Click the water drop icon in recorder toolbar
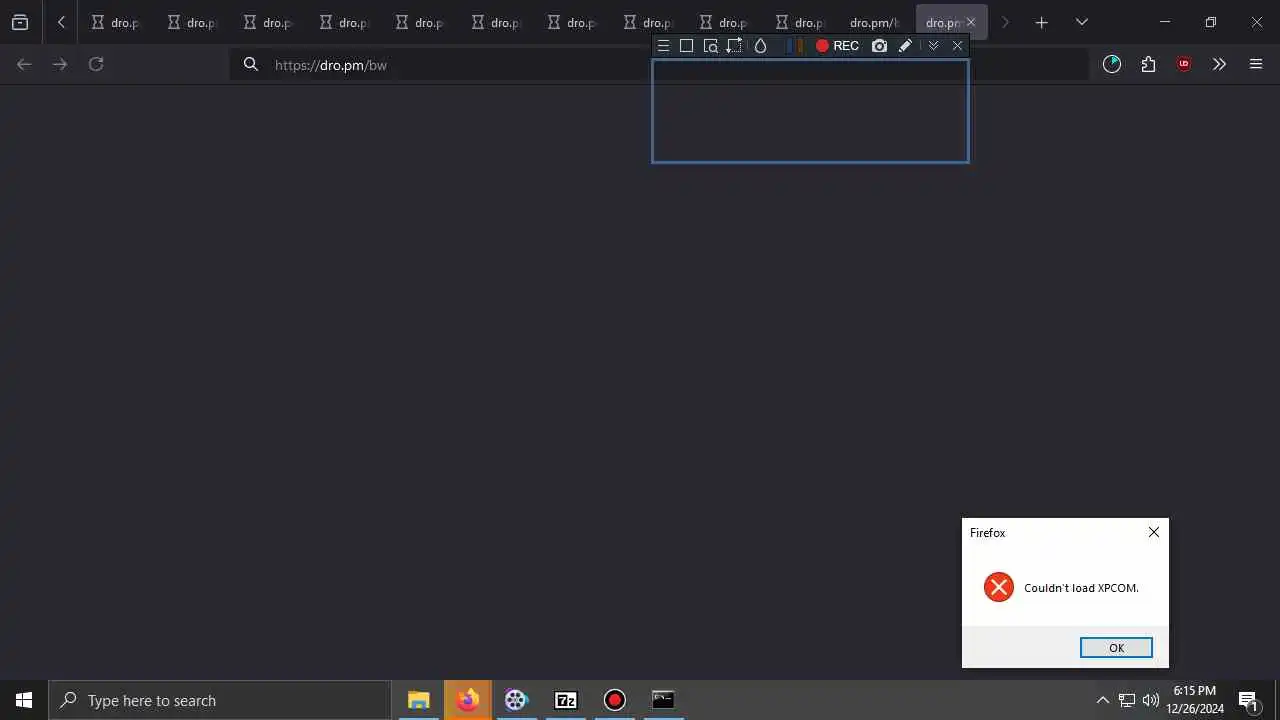Screen dimensions: 1280x720 [x=760, y=46]
